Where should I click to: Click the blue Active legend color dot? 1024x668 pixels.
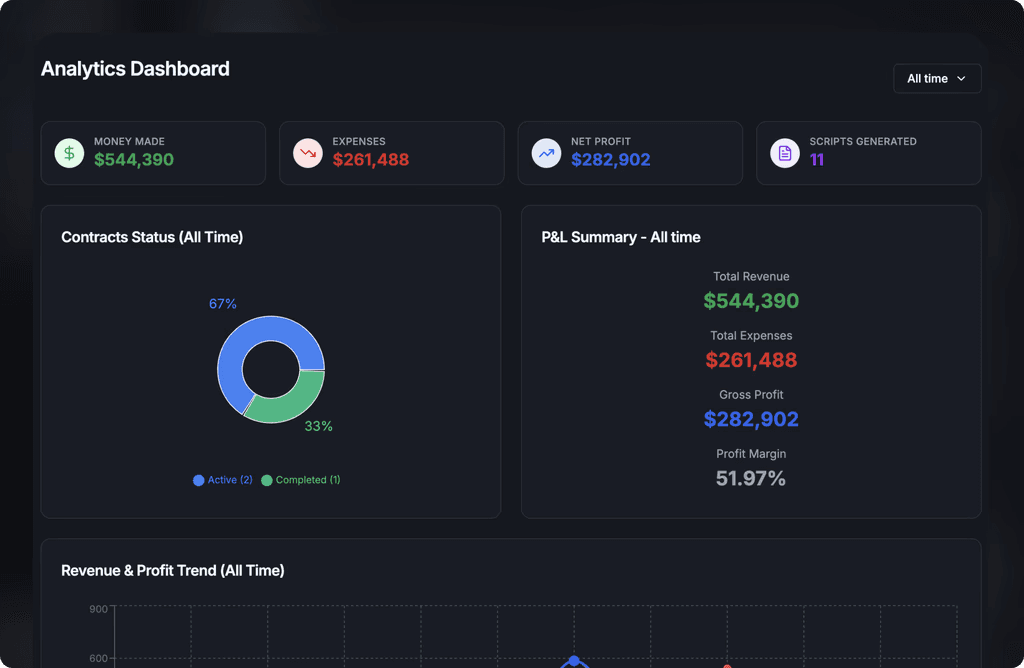pyautogui.click(x=199, y=481)
